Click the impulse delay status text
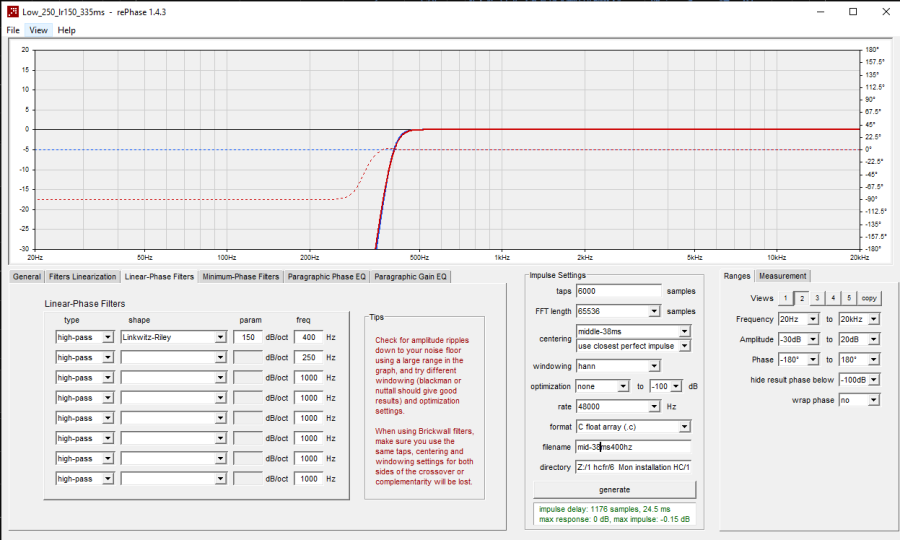The height and width of the screenshot is (540, 900). (x=604, y=509)
